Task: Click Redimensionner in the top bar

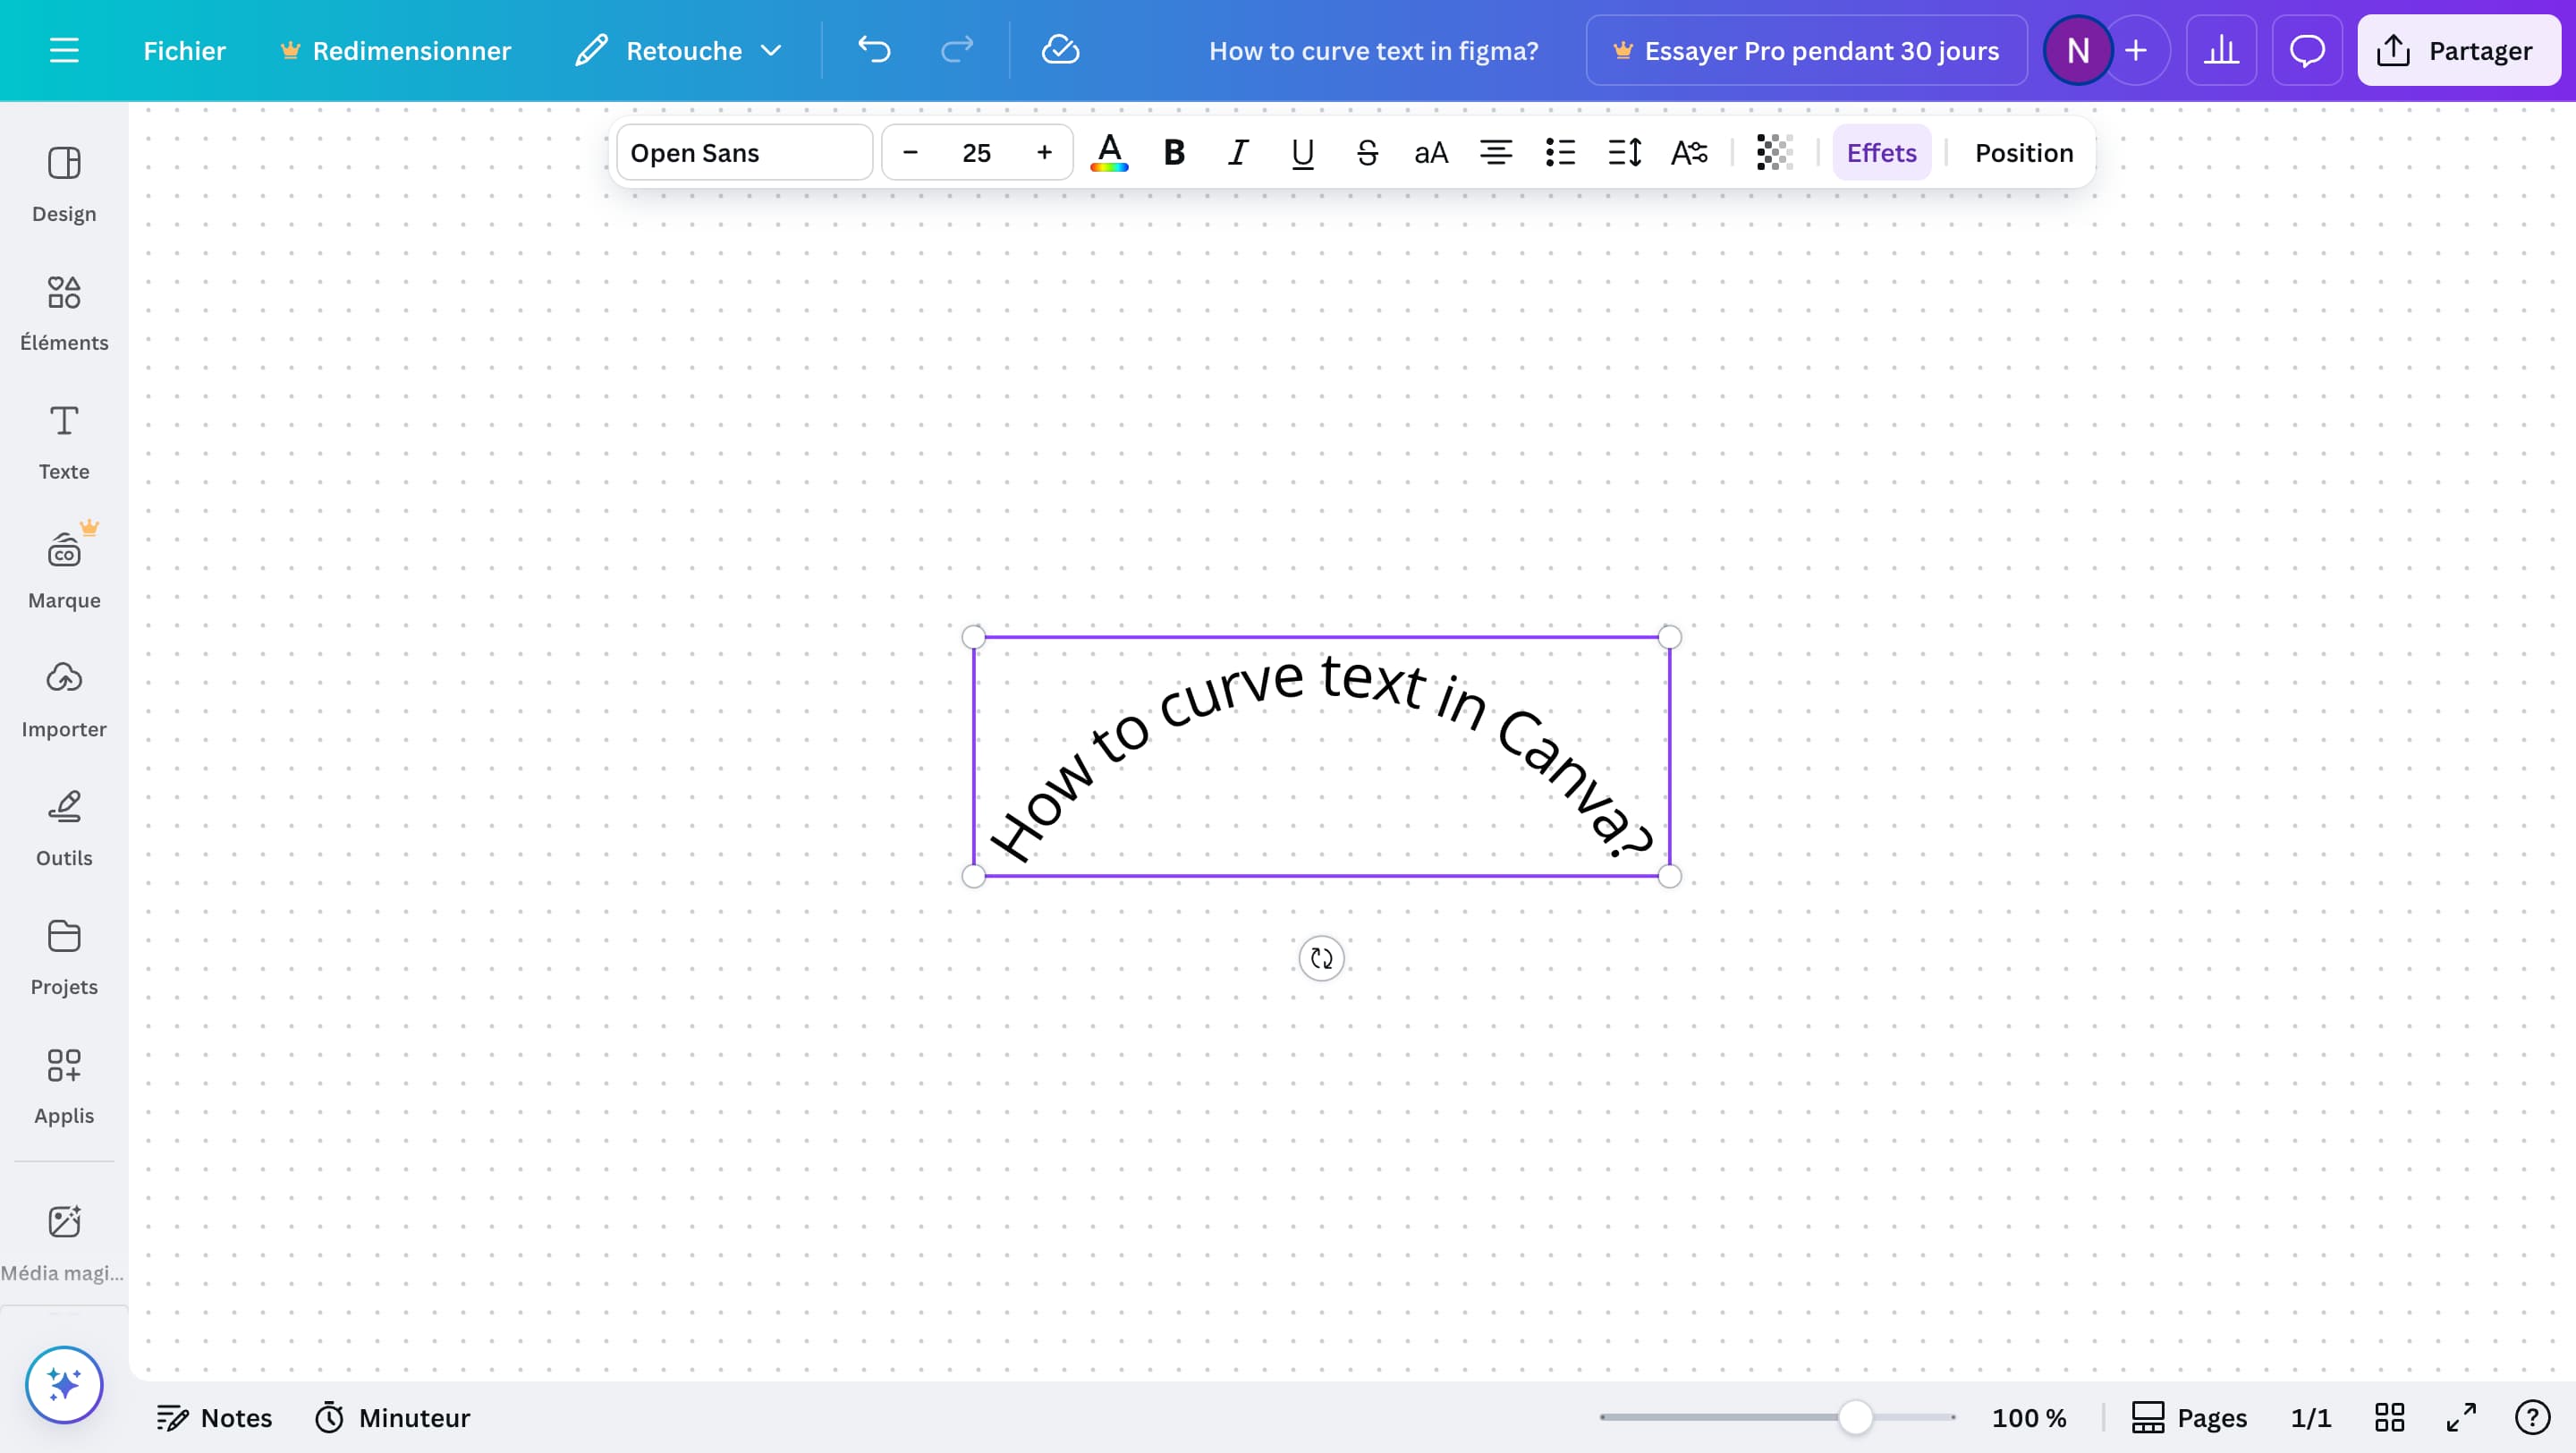Action: pos(396,50)
